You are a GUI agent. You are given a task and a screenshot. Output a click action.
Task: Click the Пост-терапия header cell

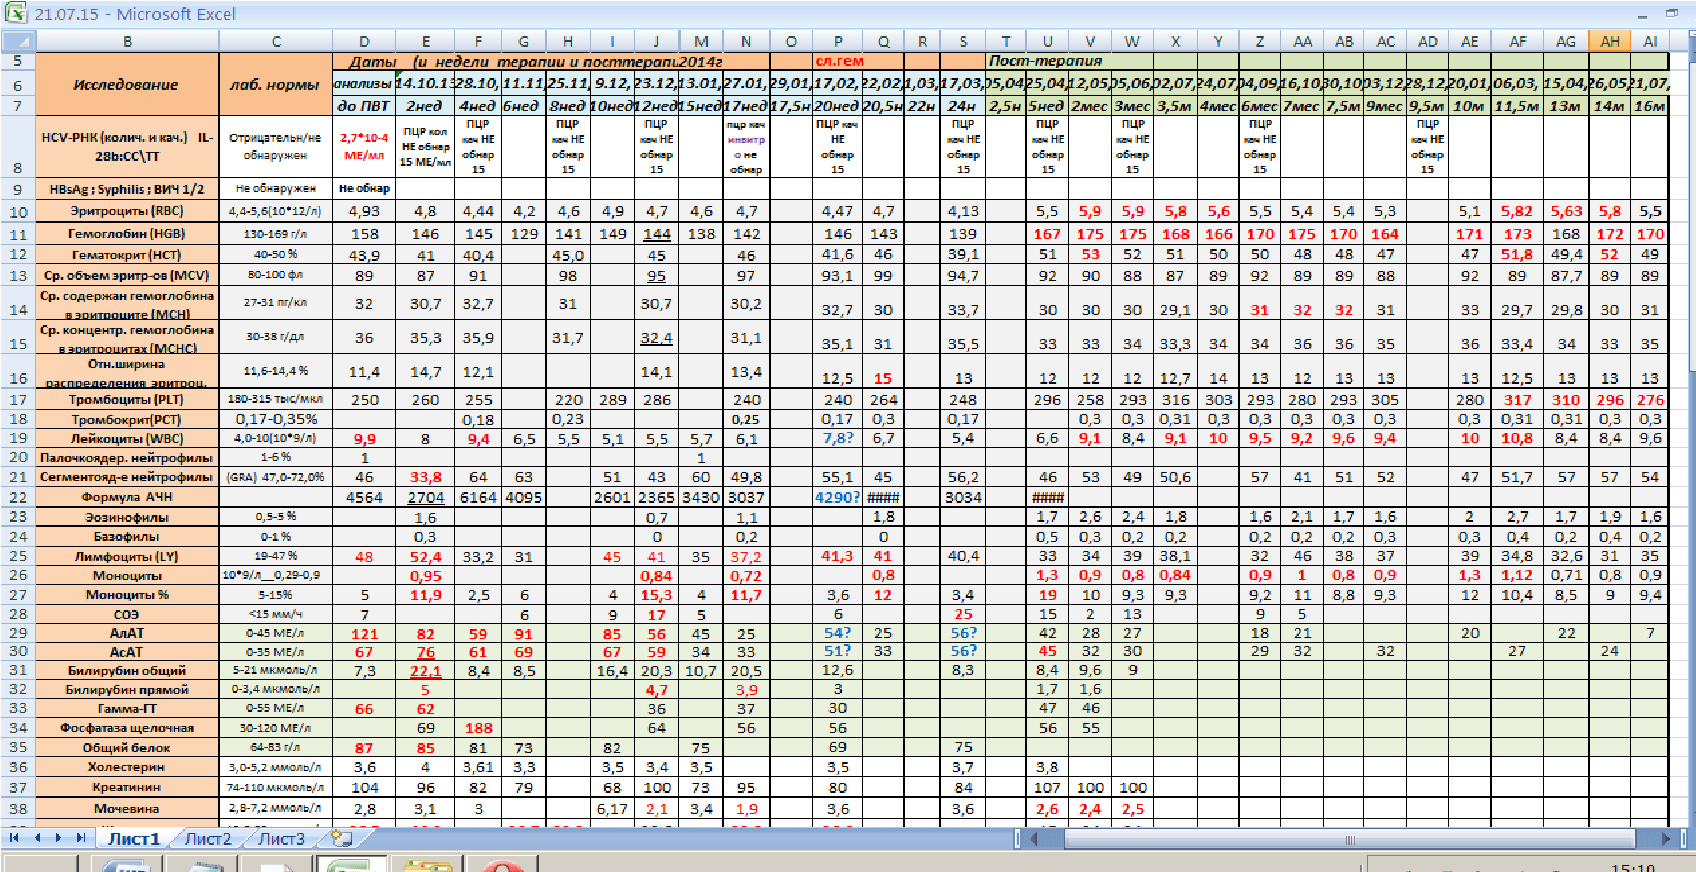(1045, 61)
